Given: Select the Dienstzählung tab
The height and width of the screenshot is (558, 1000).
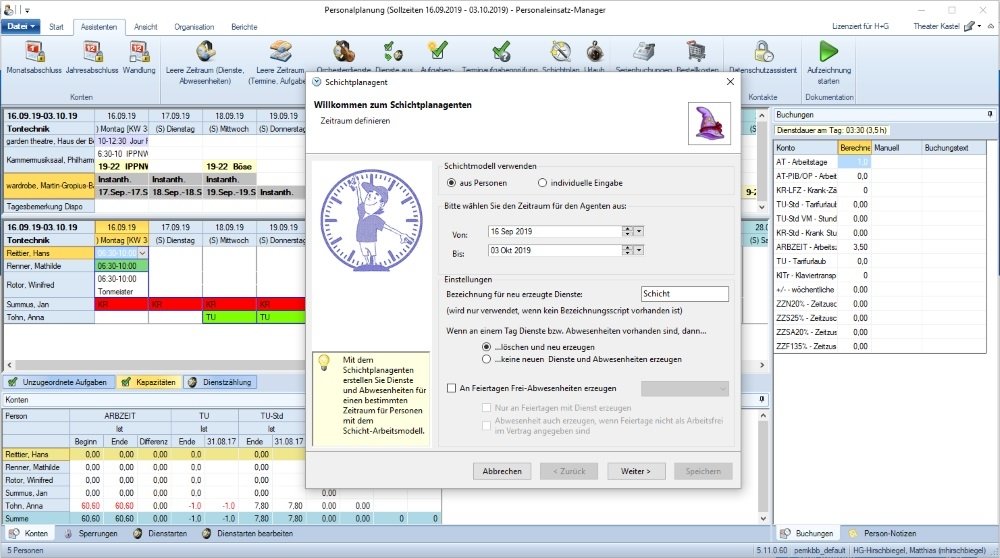Looking at the screenshot, I should (220, 382).
